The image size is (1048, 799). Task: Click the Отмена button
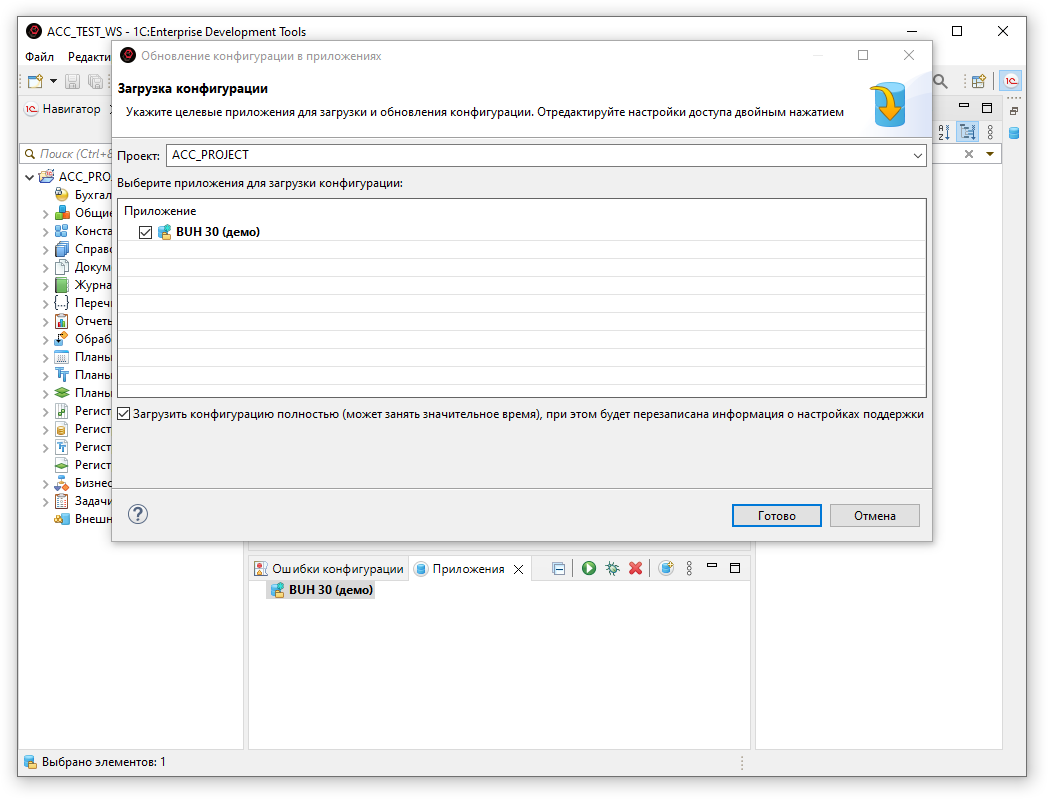[x=874, y=516]
